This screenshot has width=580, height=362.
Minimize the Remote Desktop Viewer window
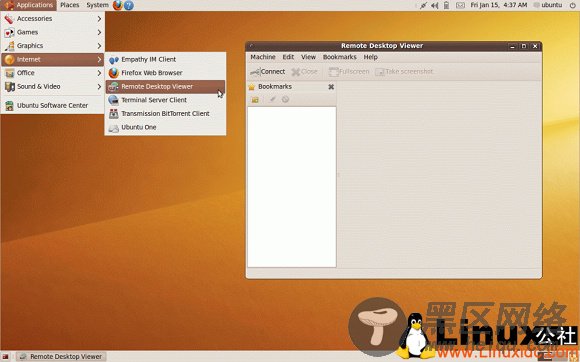[512, 46]
